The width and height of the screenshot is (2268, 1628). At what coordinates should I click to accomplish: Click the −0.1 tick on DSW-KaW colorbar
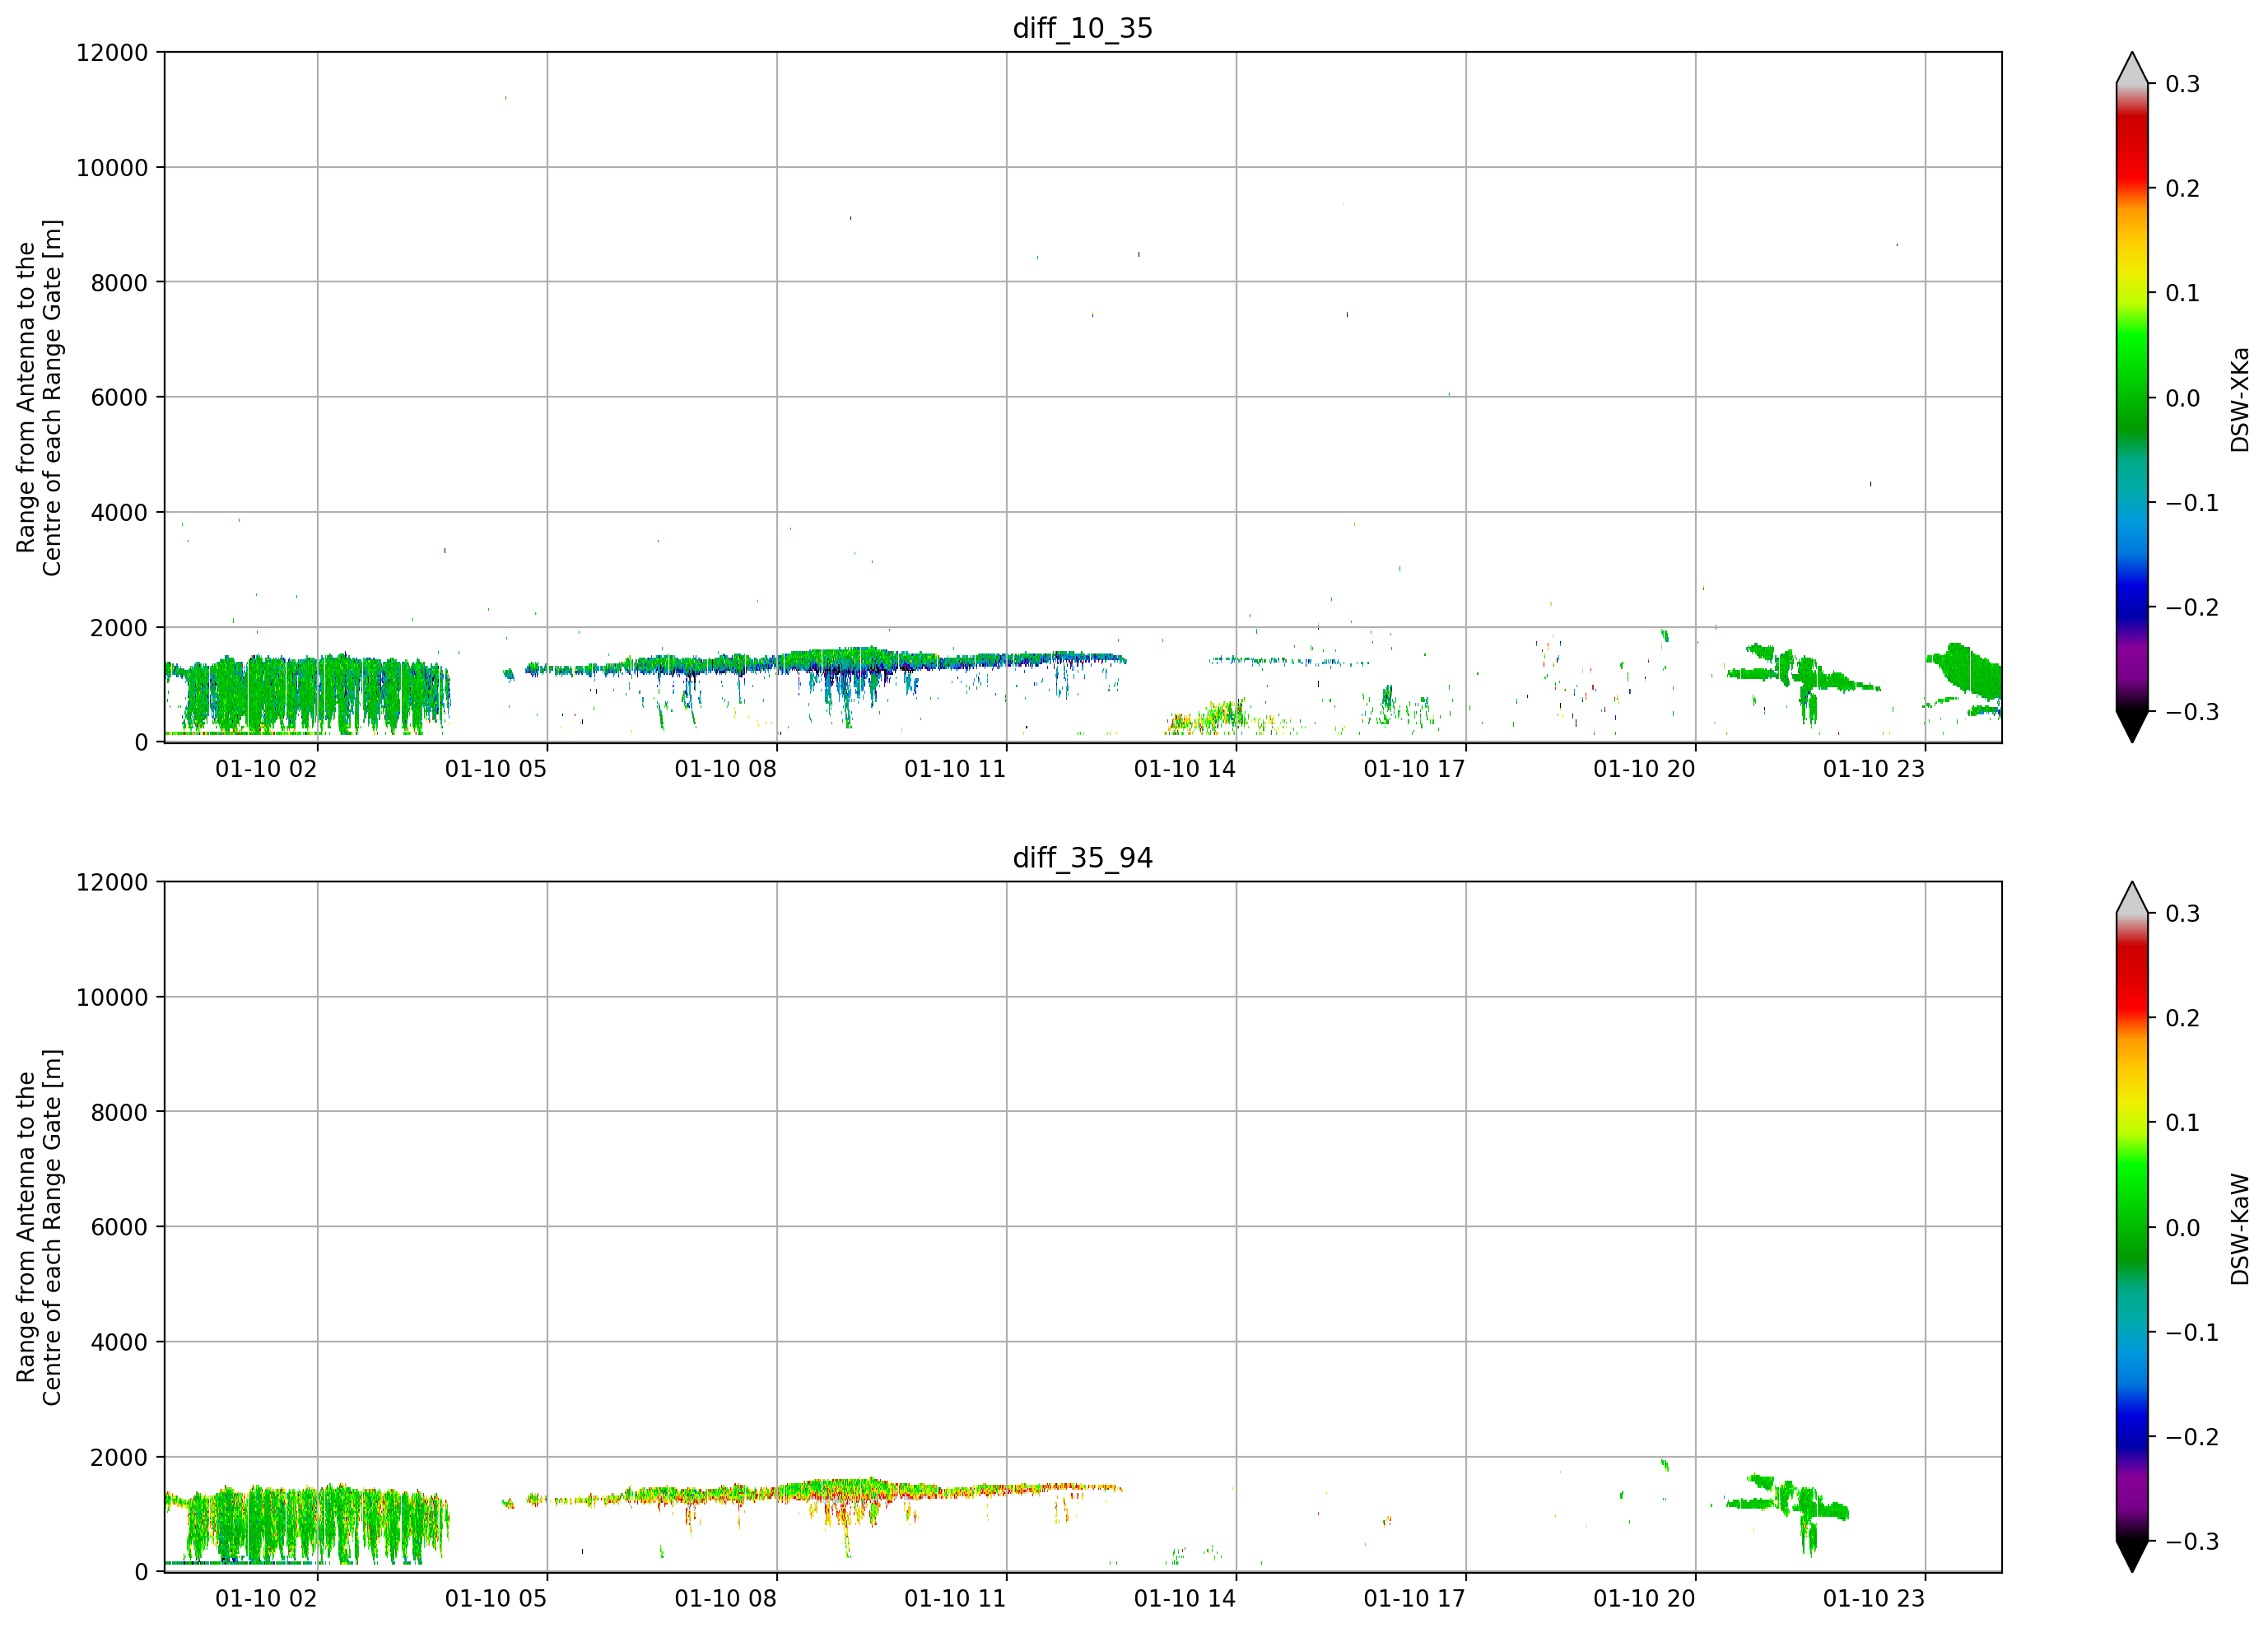(2192, 1333)
